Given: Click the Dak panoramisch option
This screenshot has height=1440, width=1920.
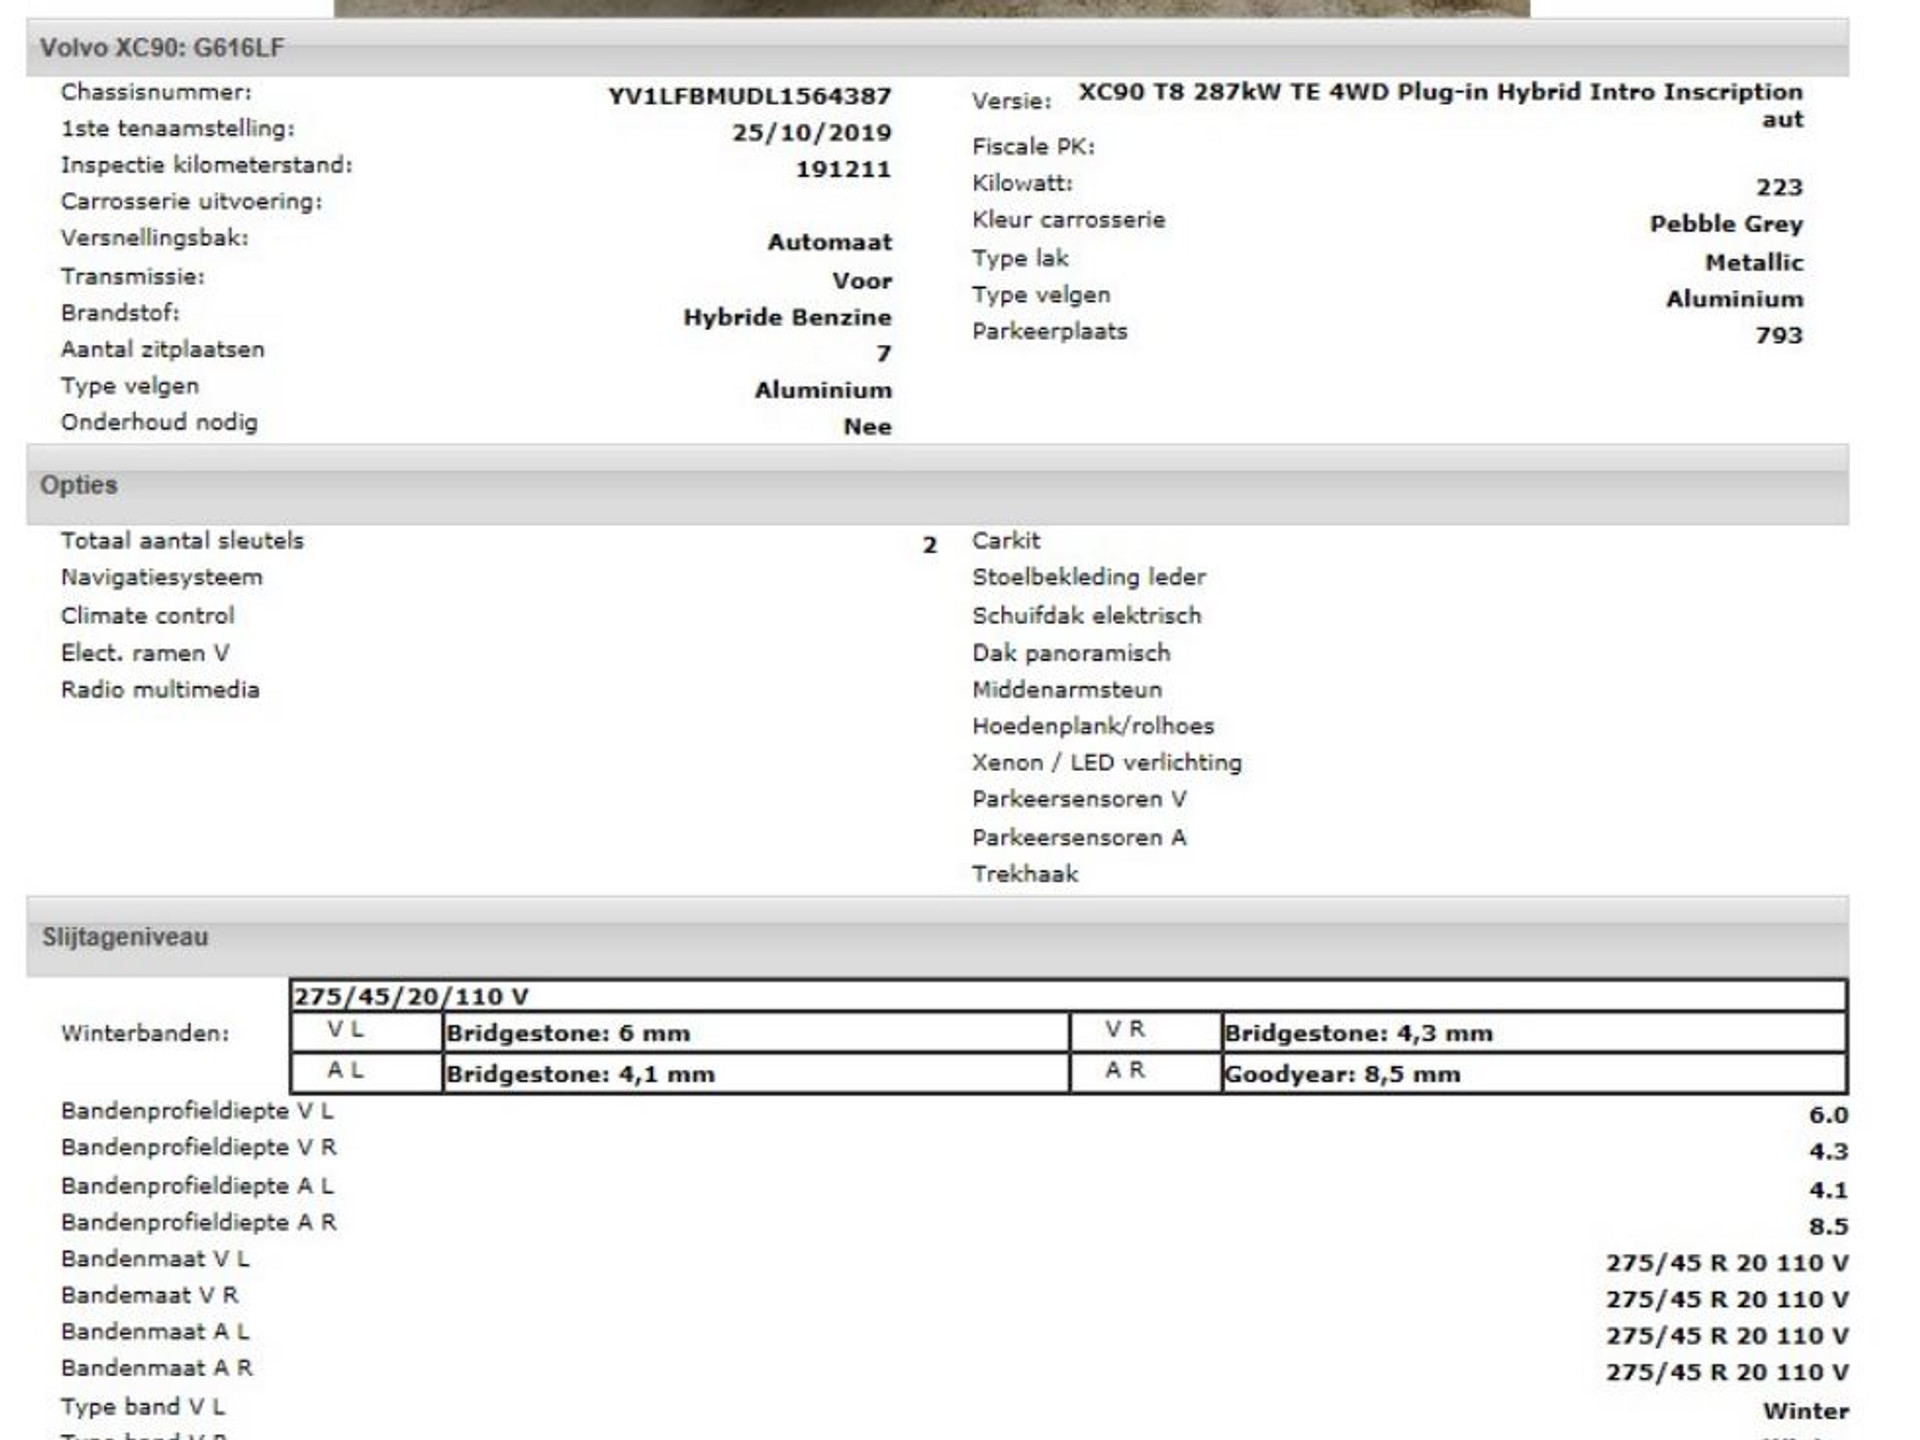Looking at the screenshot, I should point(1071,653).
